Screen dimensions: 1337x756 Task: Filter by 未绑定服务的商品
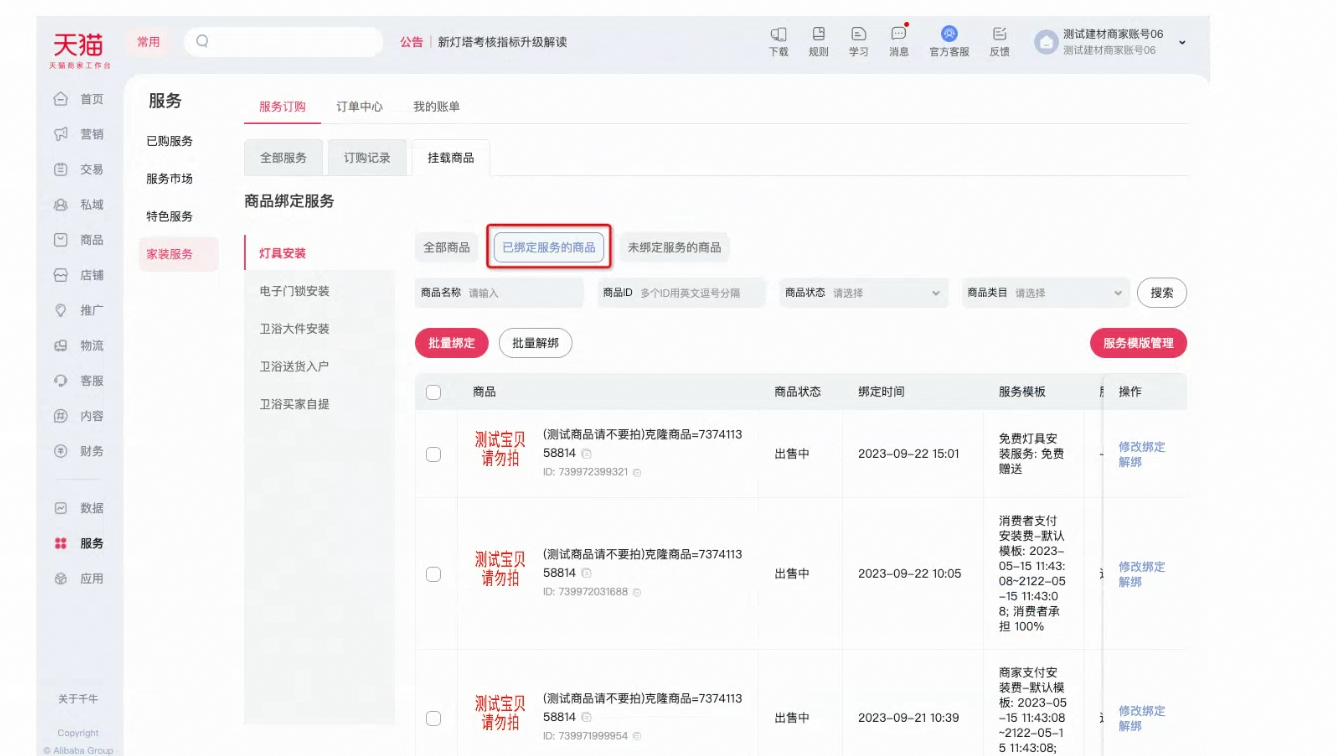coord(674,247)
